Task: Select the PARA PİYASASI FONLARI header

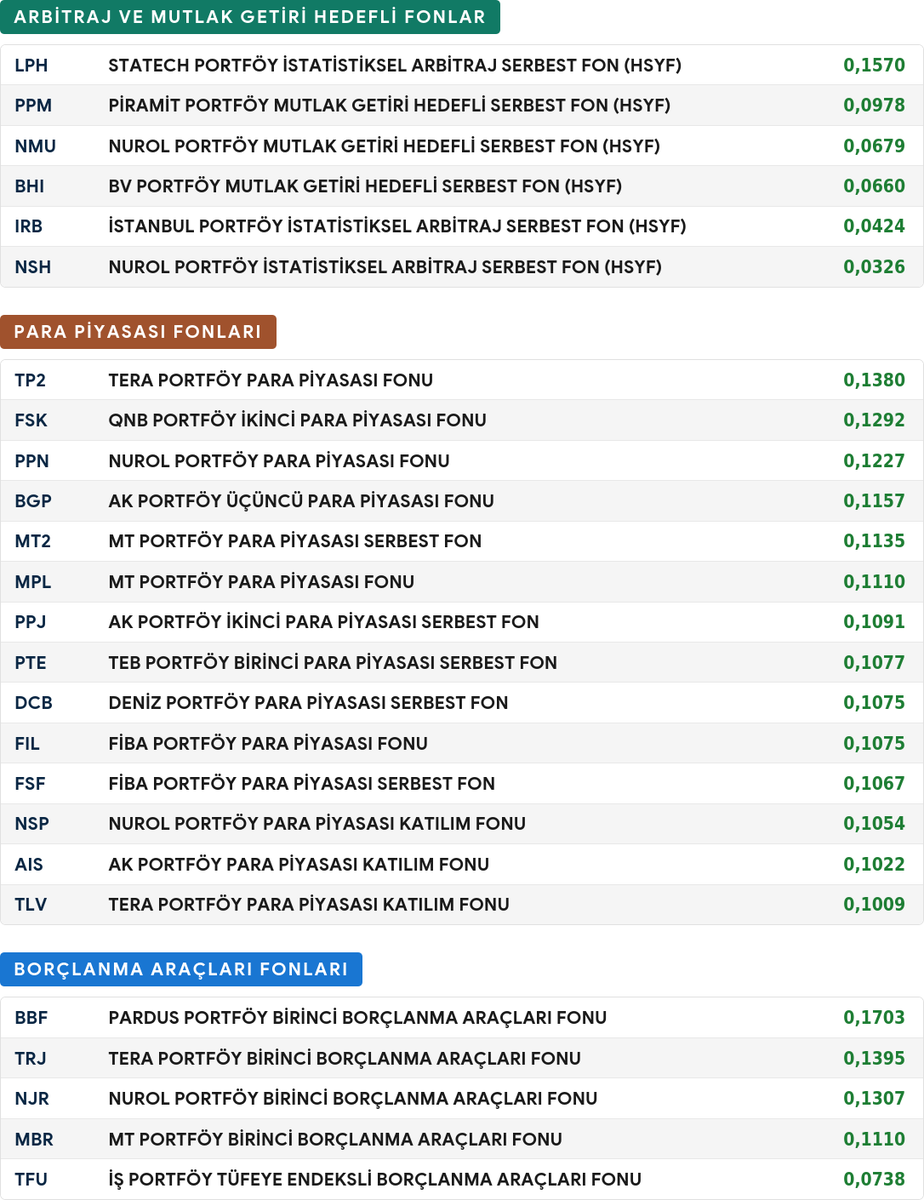Action: [138, 332]
